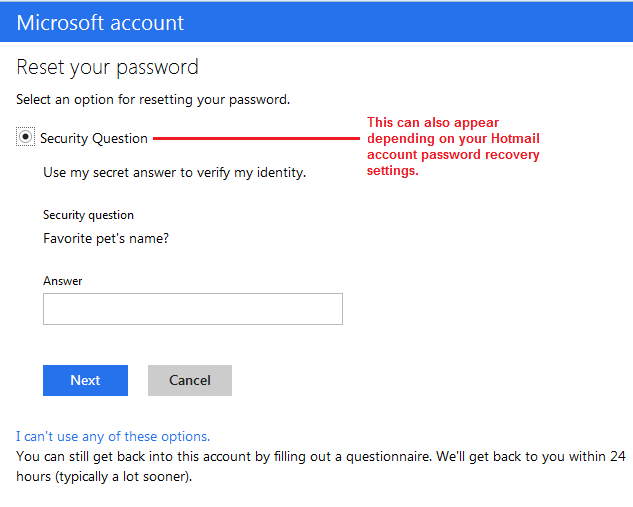The height and width of the screenshot is (507, 633).
Task: Click "Select an option for resetting" instruction
Action: point(153,100)
